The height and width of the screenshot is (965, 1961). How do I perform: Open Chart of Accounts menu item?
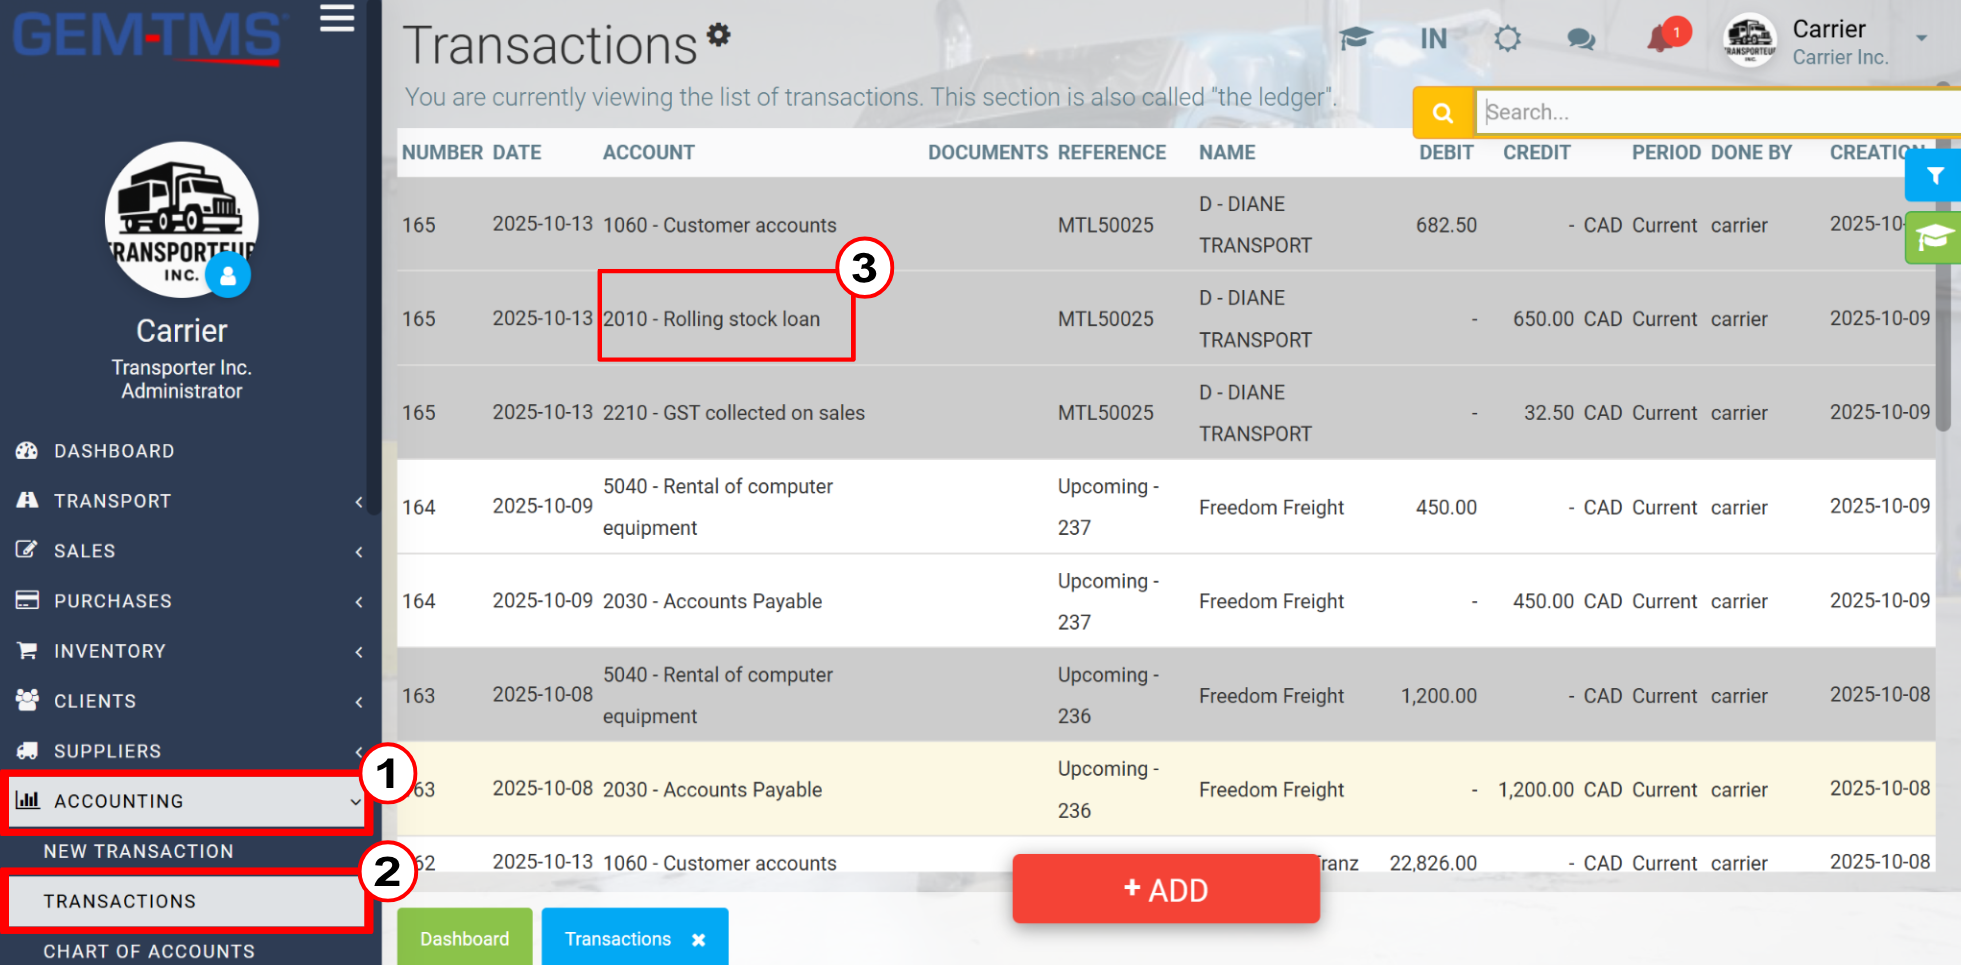[149, 951]
